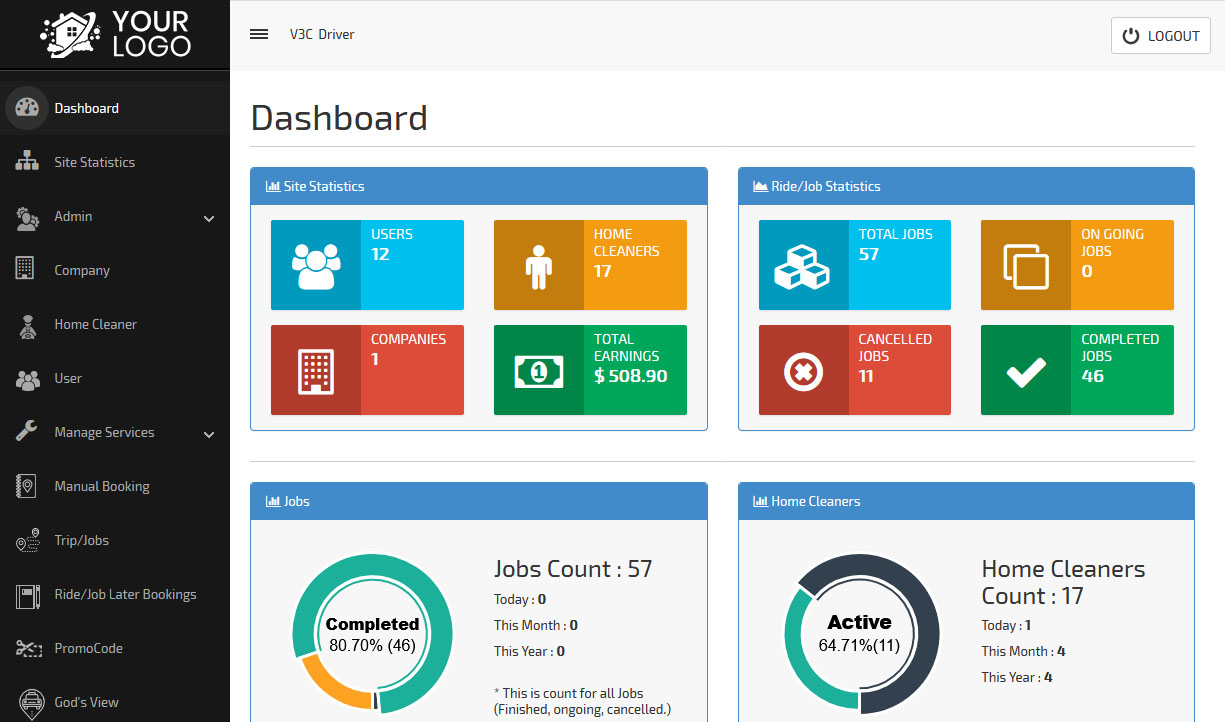The height and width of the screenshot is (722, 1225).
Task: Select Manual Booking in sidebar
Action: coord(115,486)
